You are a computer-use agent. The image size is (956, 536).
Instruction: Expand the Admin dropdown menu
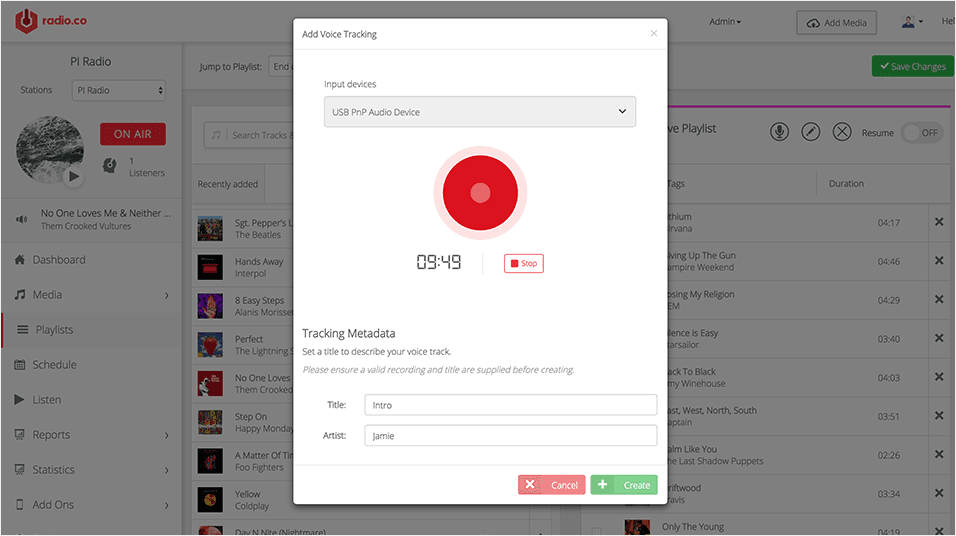click(x=725, y=21)
